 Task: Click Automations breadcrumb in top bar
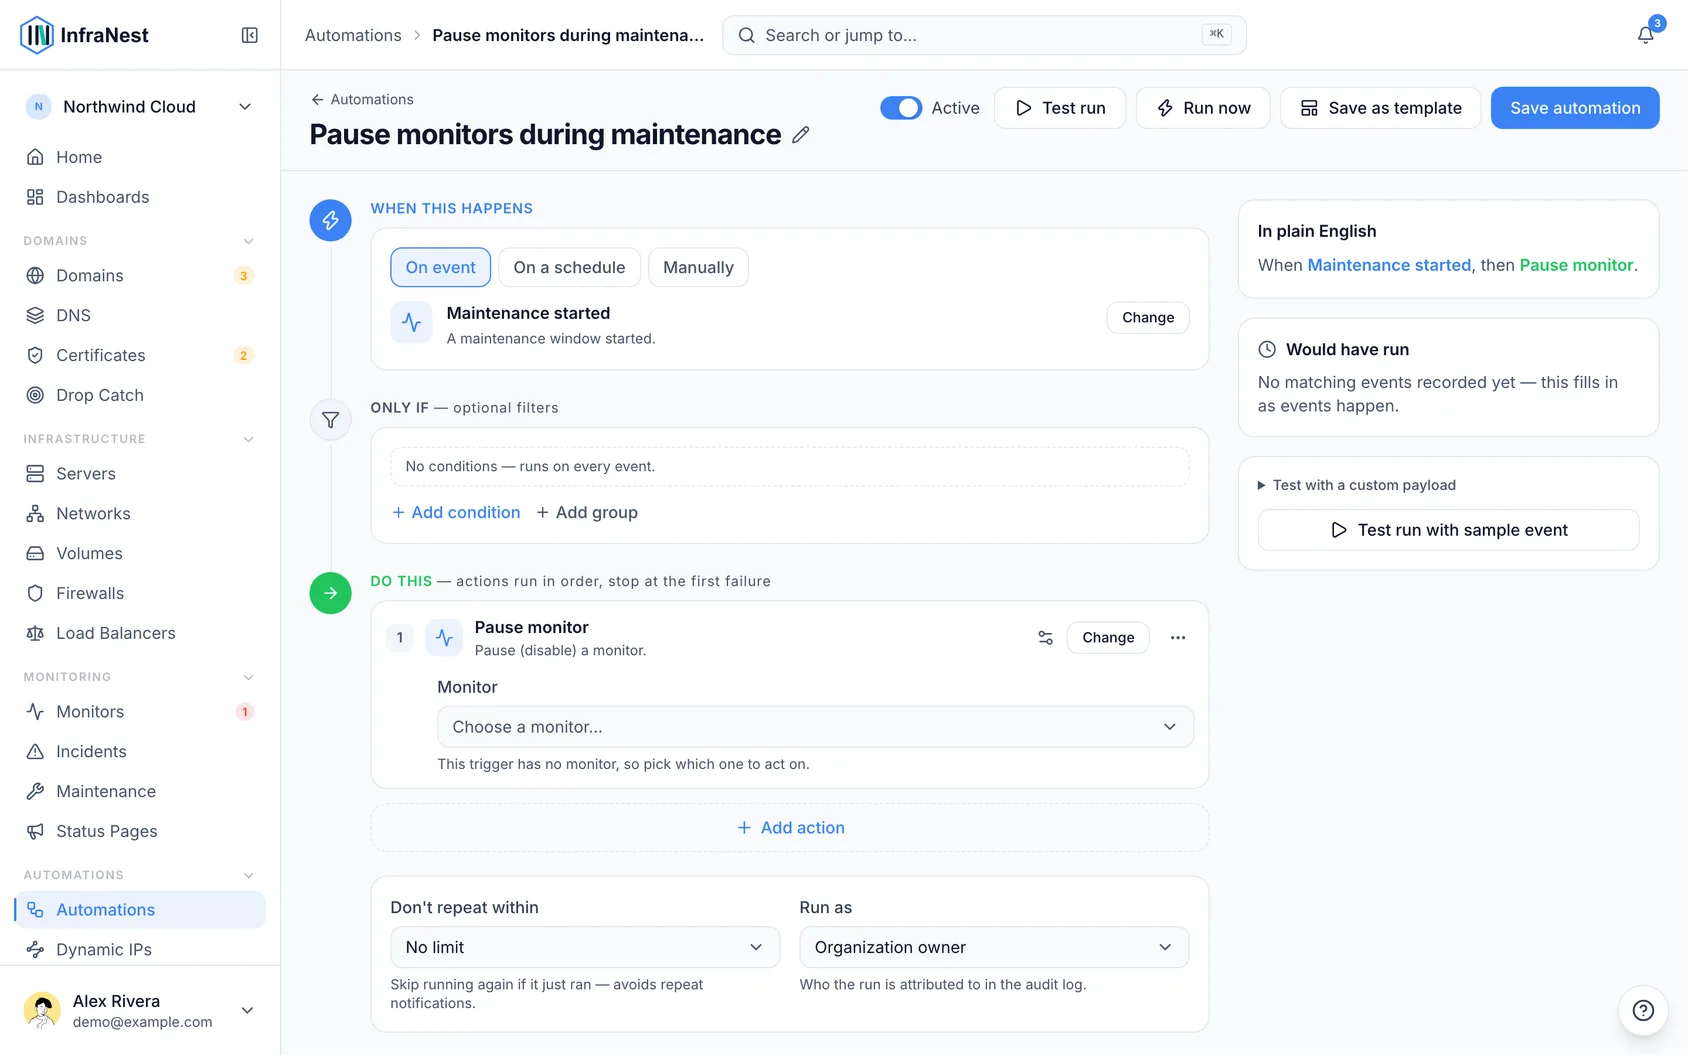(353, 35)
